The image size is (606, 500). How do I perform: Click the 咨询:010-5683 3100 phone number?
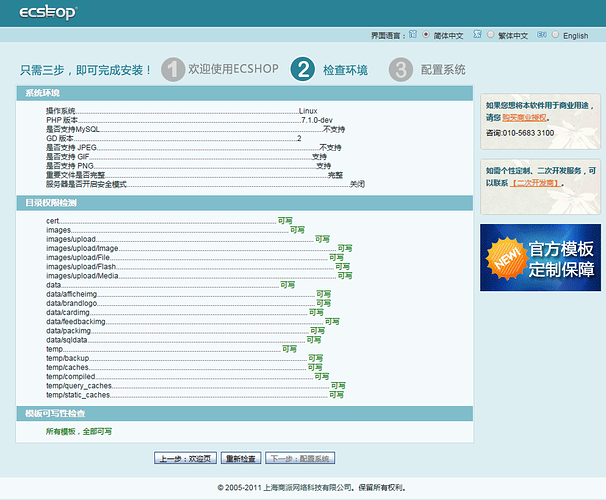[520, 133]
